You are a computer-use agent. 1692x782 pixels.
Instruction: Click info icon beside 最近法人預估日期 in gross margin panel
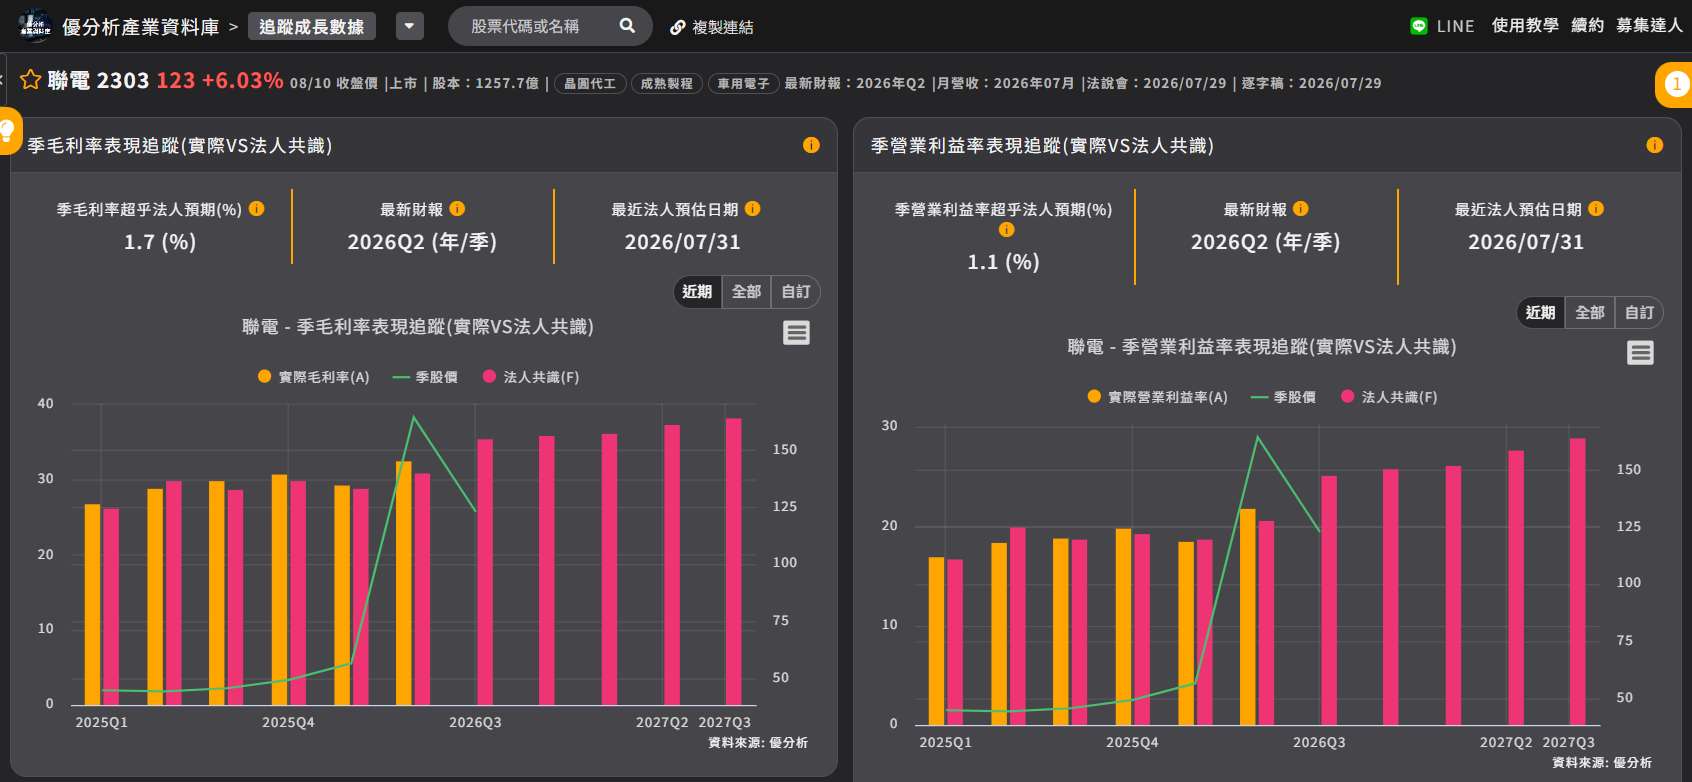[x=753, y=209]
